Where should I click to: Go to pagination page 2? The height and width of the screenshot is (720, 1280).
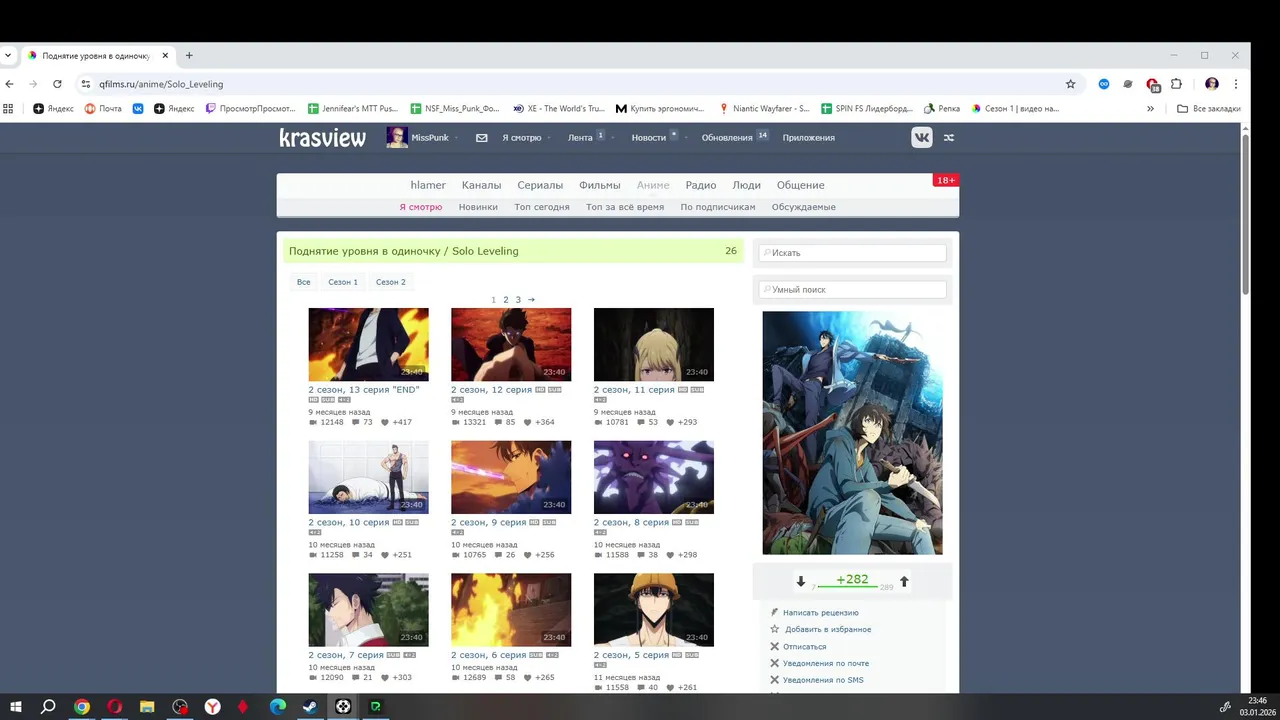[x=505, y=300]
